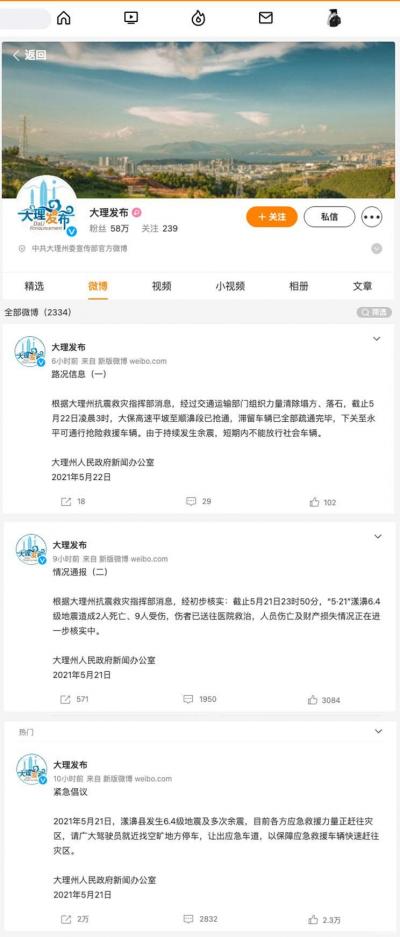Open the user avatar in the top bar
The width and height of the screenshot is (400, 937).
click(x=334, y=19)
